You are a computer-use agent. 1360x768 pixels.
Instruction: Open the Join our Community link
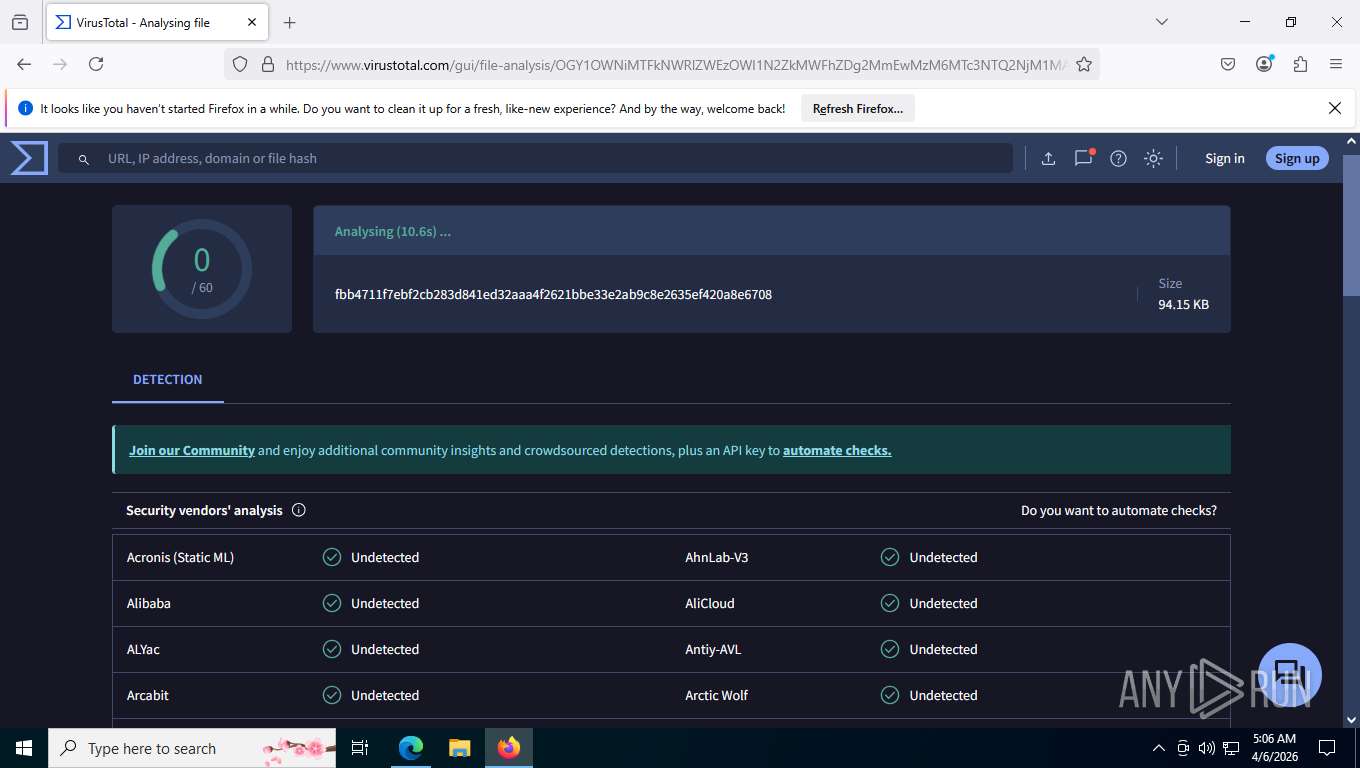pyautogui.click(x=192, y=451)
